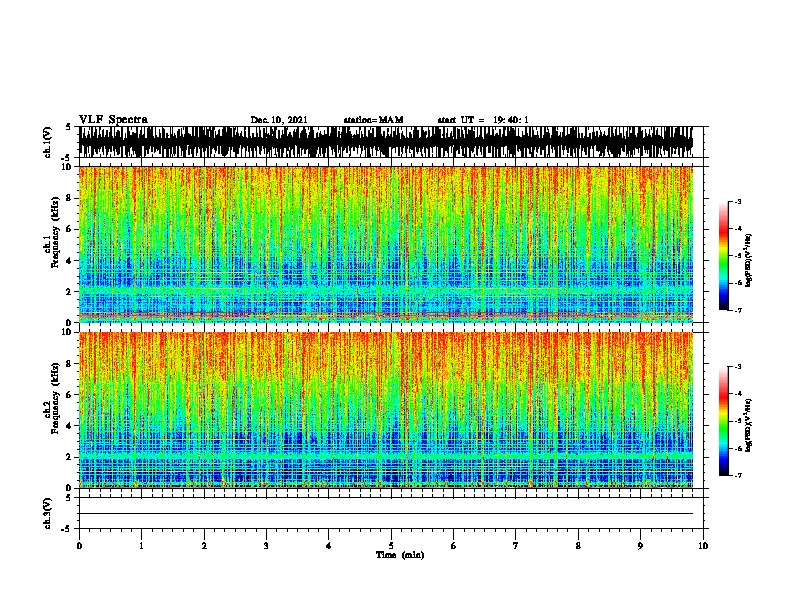This screenshot has height=612, width=792.
Task: Click inside the ch.1 spectrogram panel
Action: [386, 244]
